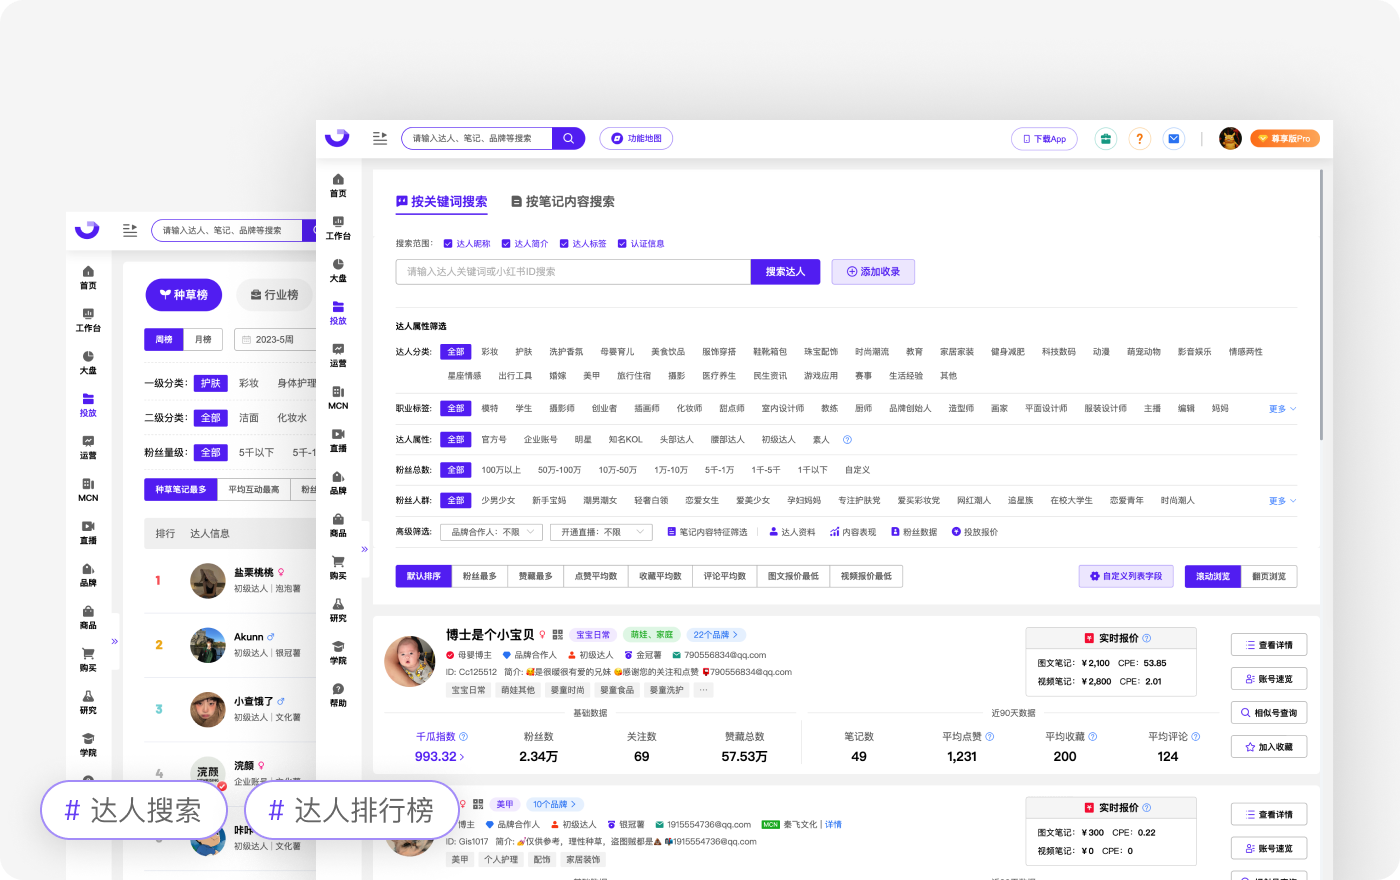
Task: Click the search magnifier button in top bar
Action: [568, 138]
